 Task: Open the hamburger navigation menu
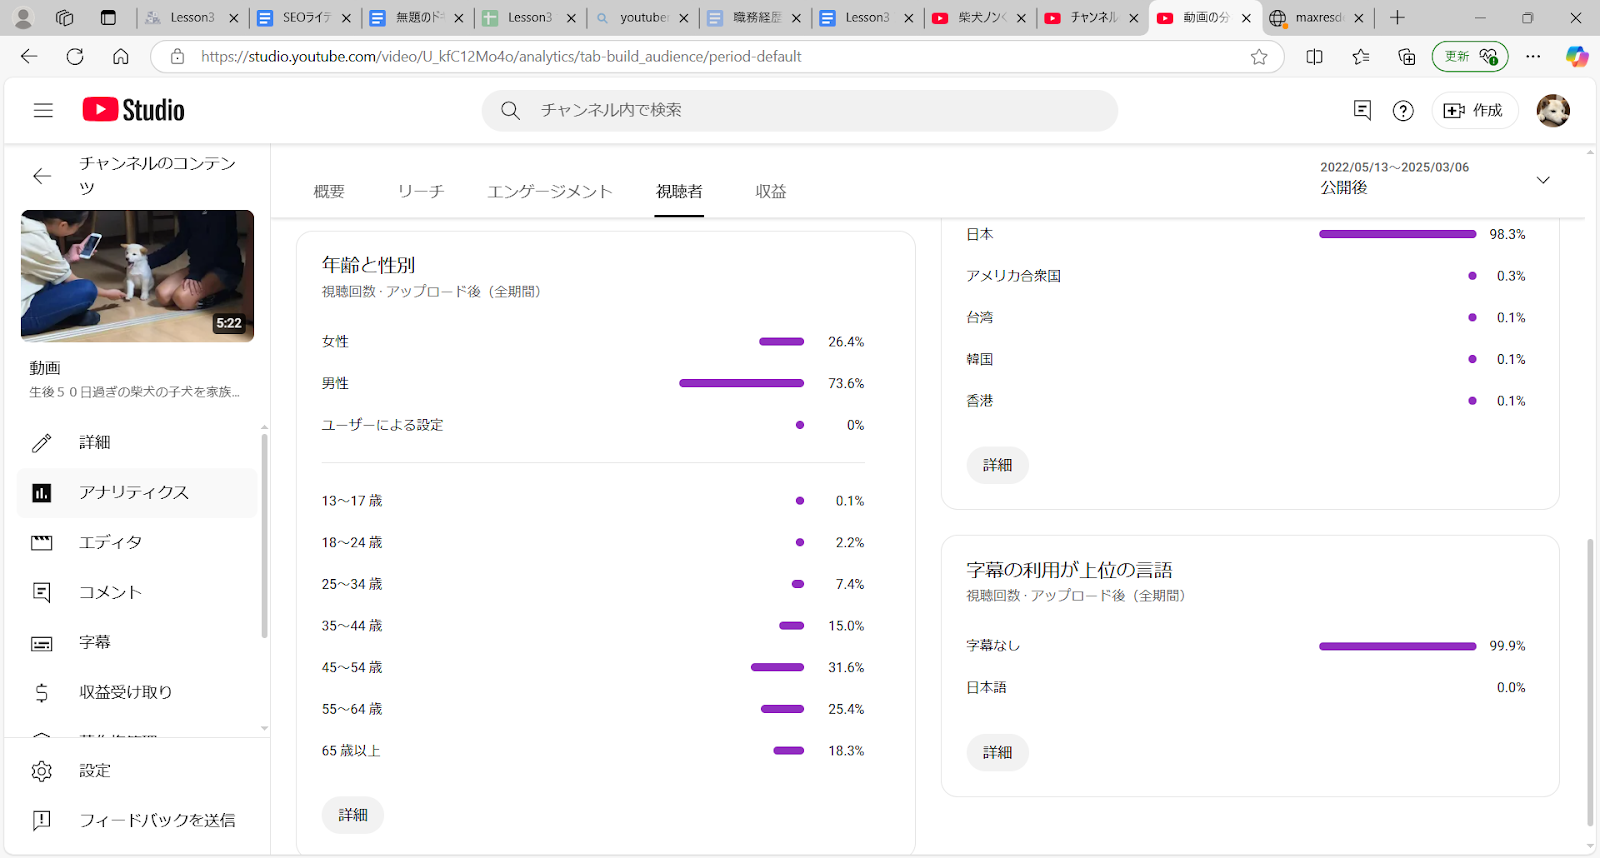coord(43,110)
